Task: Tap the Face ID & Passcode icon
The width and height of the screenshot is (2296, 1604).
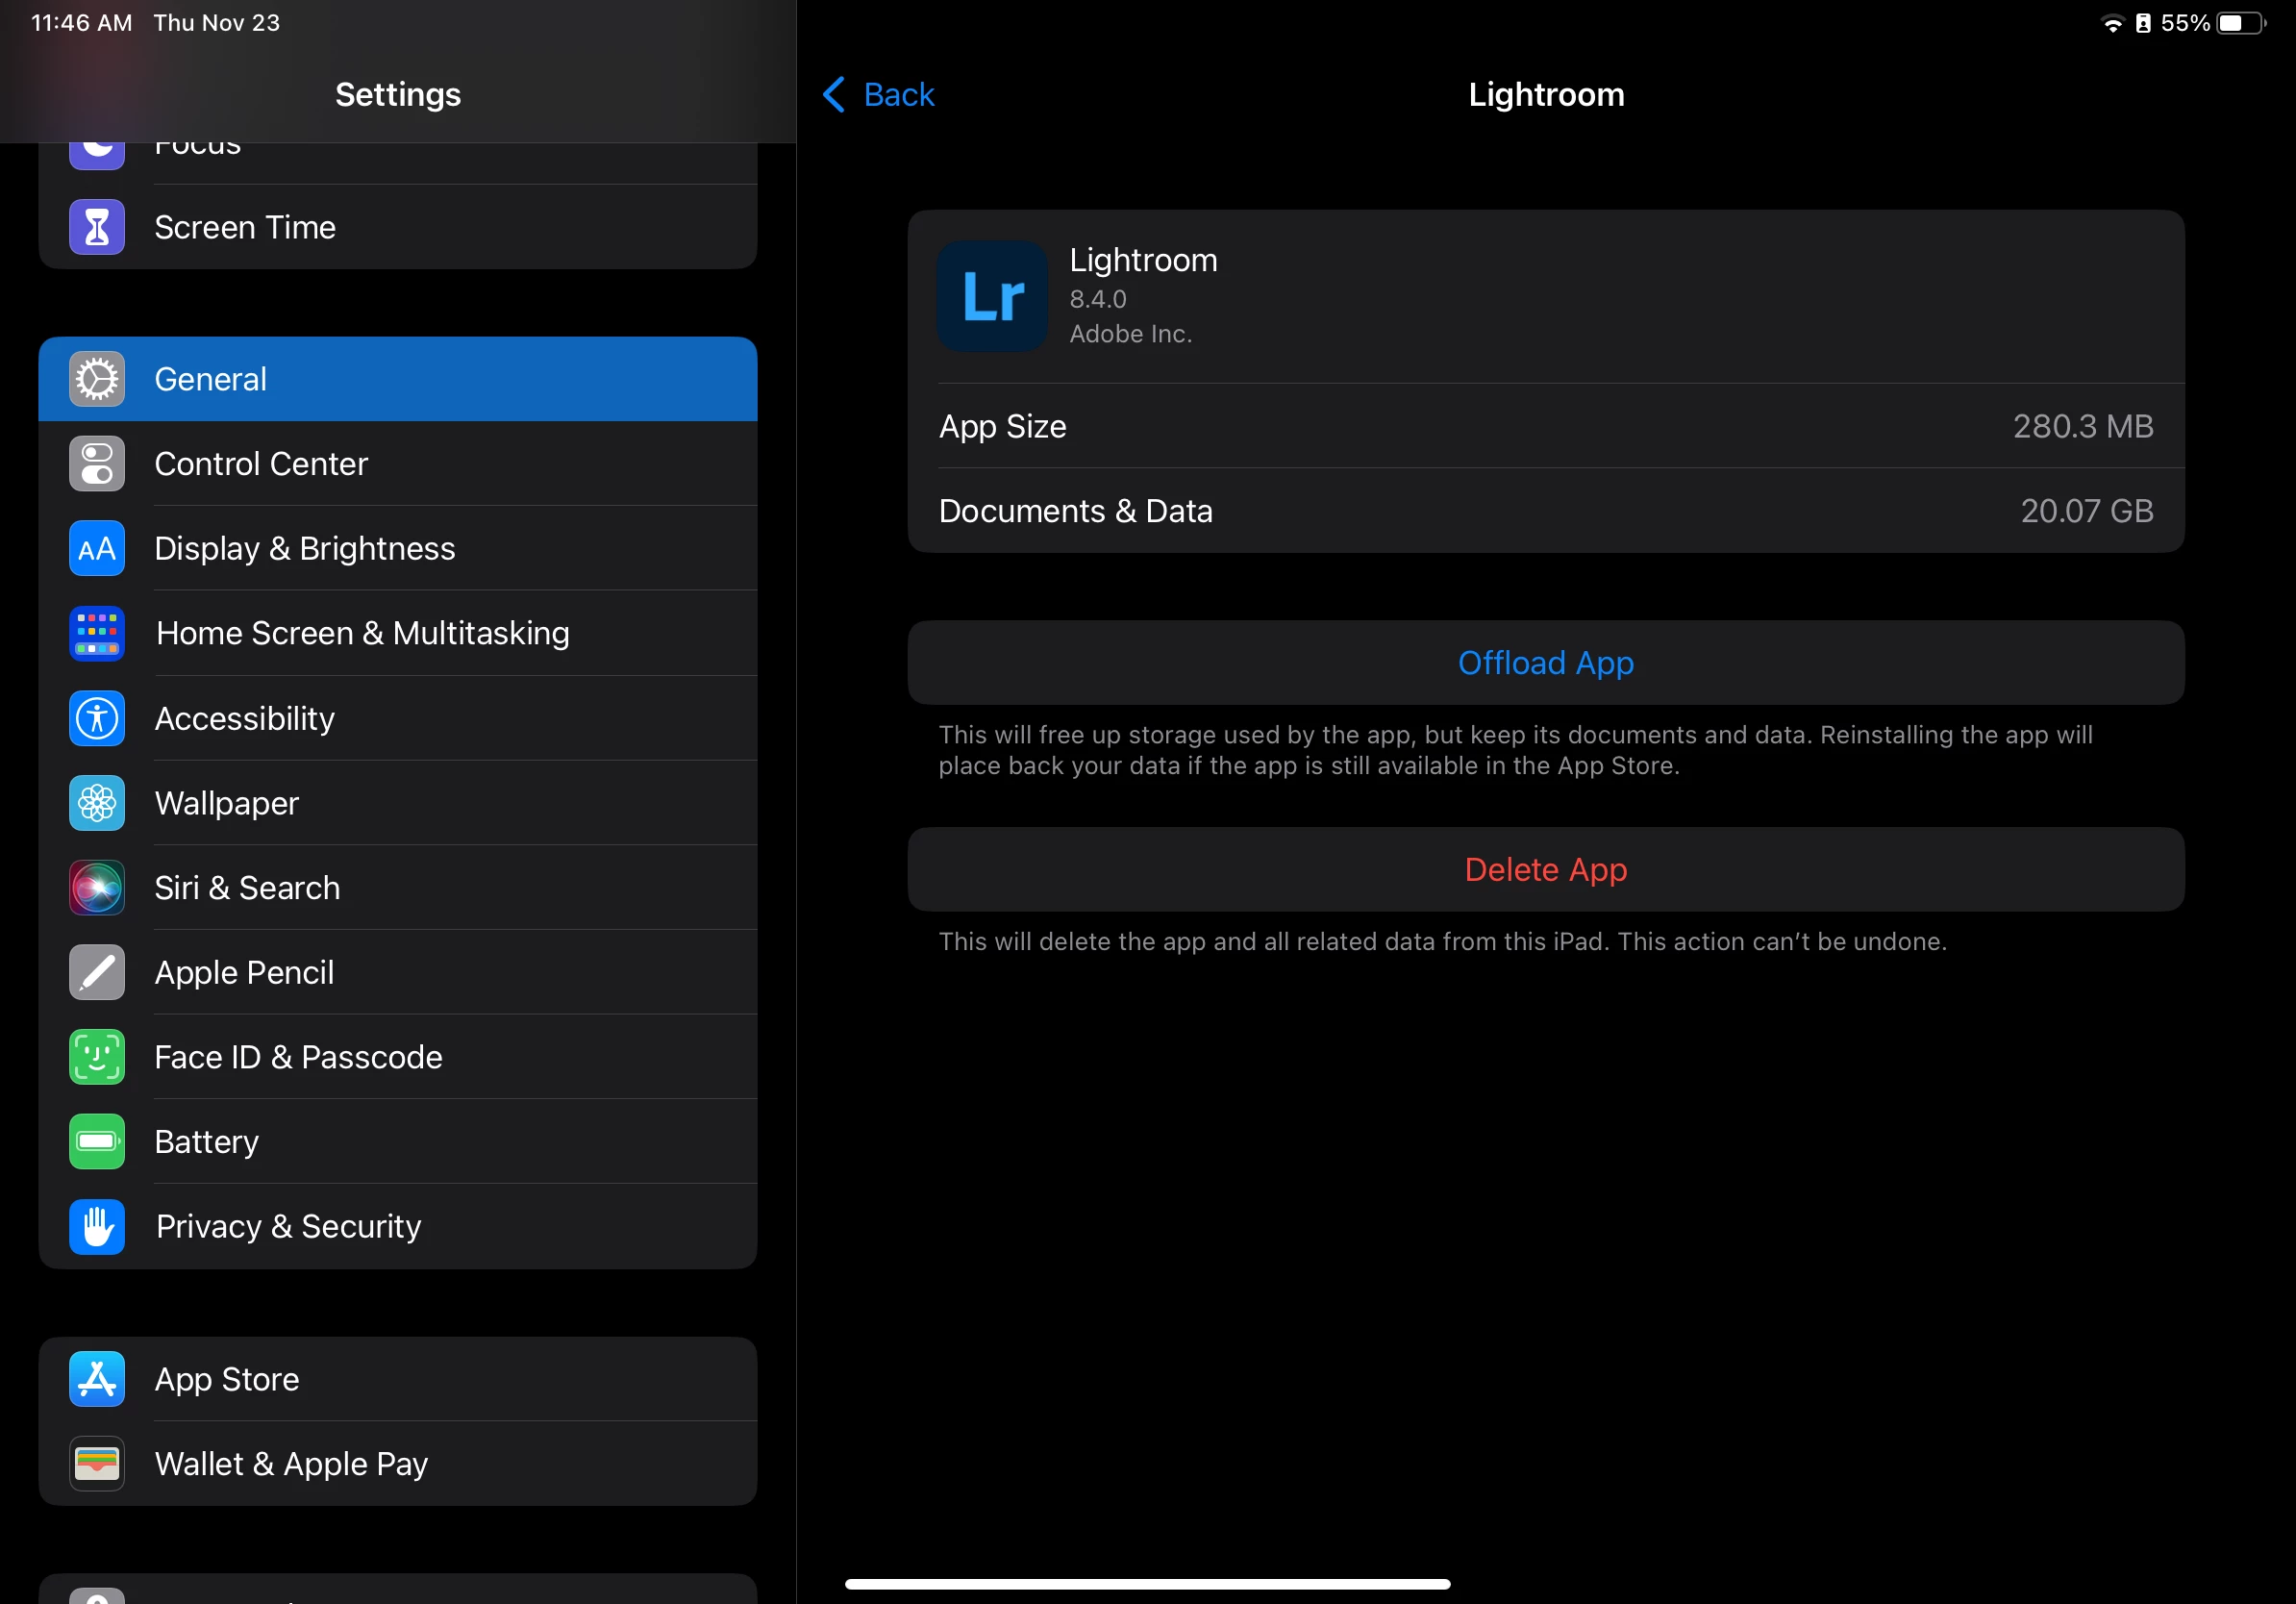Action: tap(97, 1057)
